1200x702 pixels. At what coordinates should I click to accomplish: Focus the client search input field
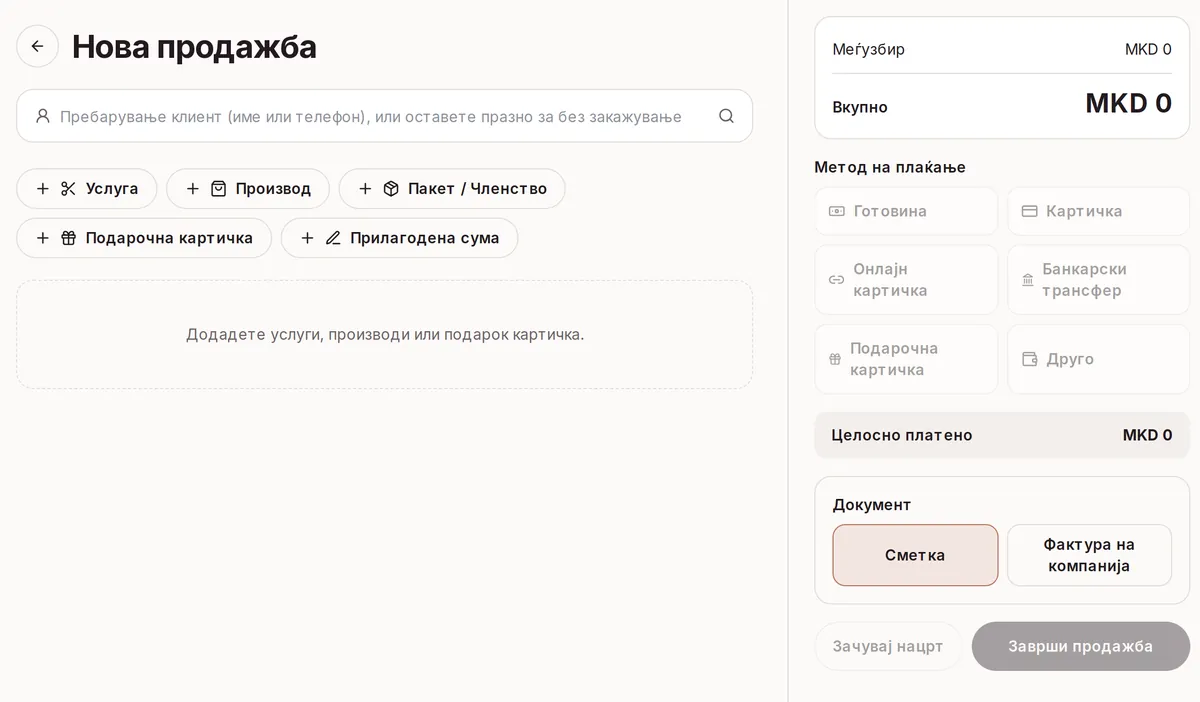click(x=384, y=116)
